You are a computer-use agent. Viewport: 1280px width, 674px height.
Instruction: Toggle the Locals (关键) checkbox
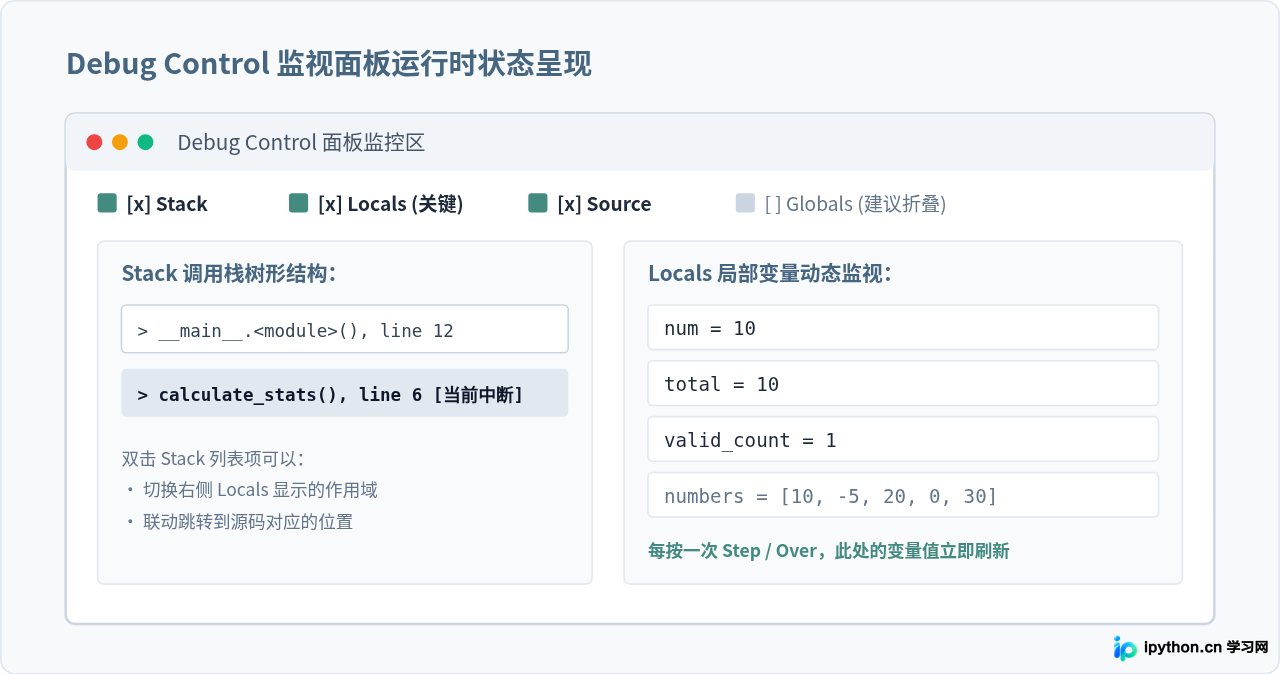(x=298, y=203)
